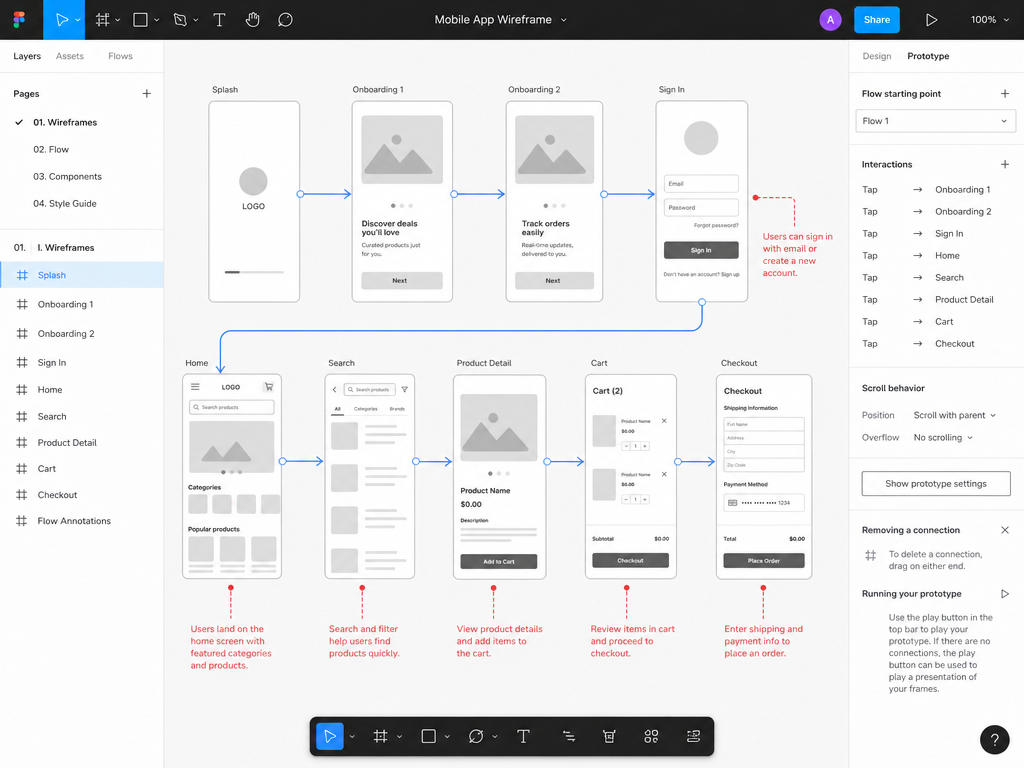Play the Running your prototype tip

[1004, 594]
